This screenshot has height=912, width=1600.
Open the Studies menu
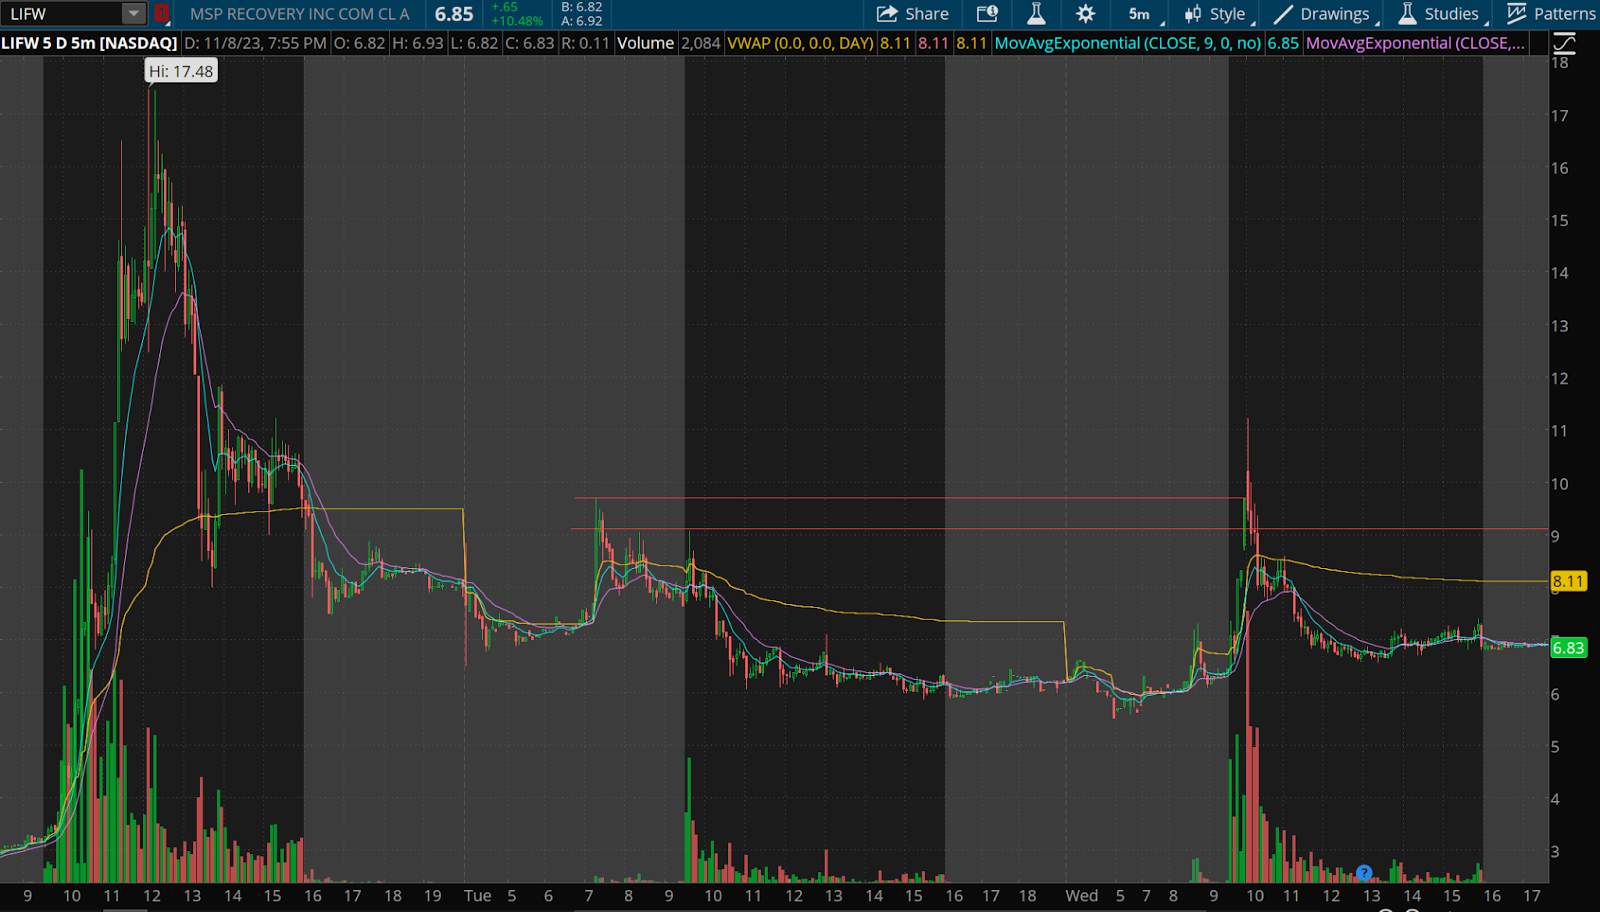tap(1441, 14)
